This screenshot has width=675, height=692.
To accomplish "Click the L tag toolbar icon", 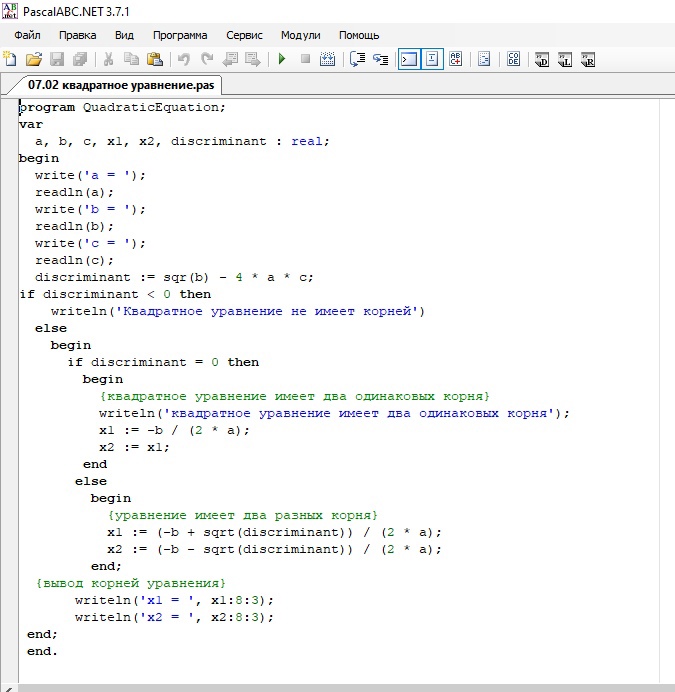I will pyautogui.click(x=565, y=59).
